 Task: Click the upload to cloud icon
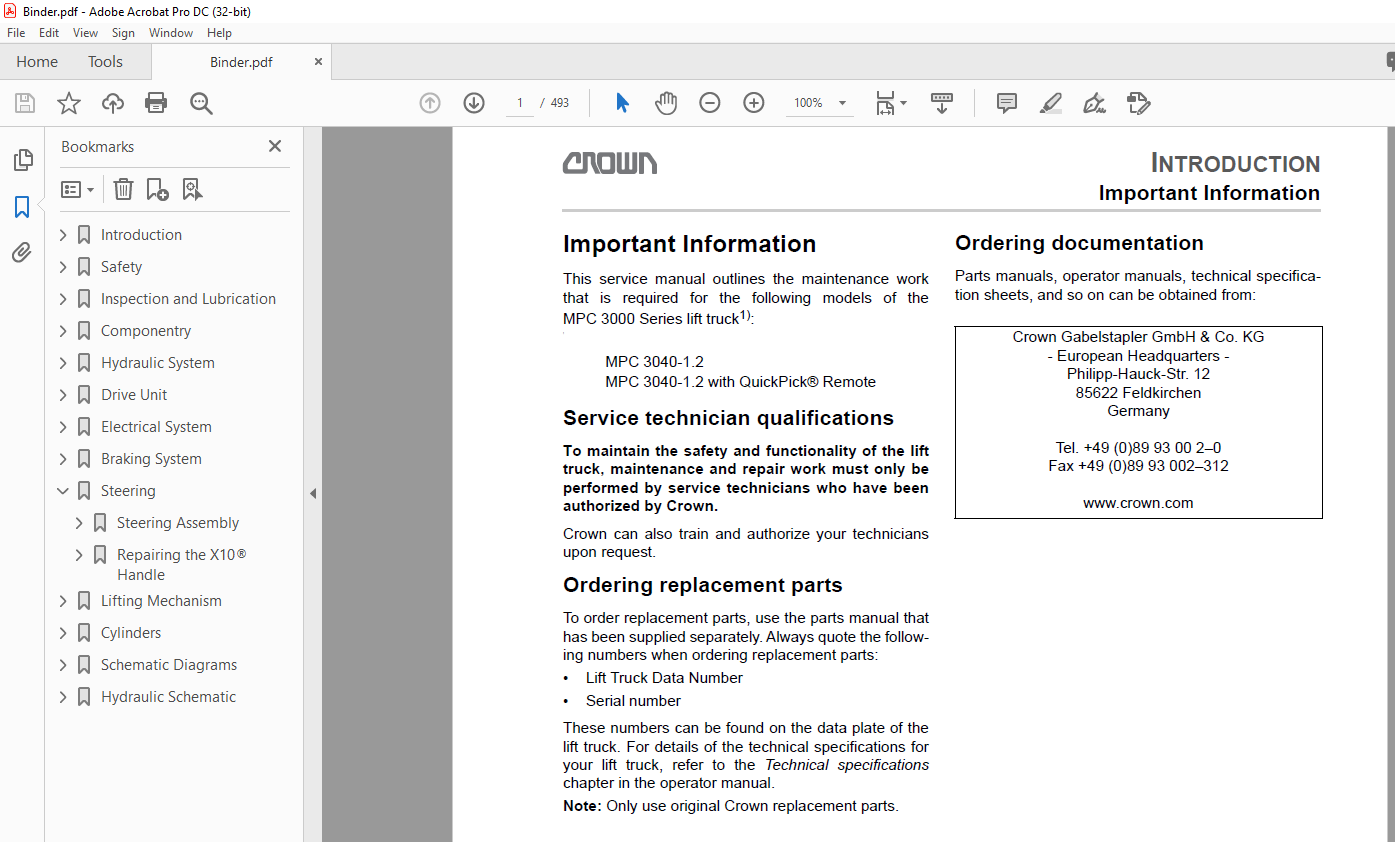pyautogui.click(x=113, y=103)
